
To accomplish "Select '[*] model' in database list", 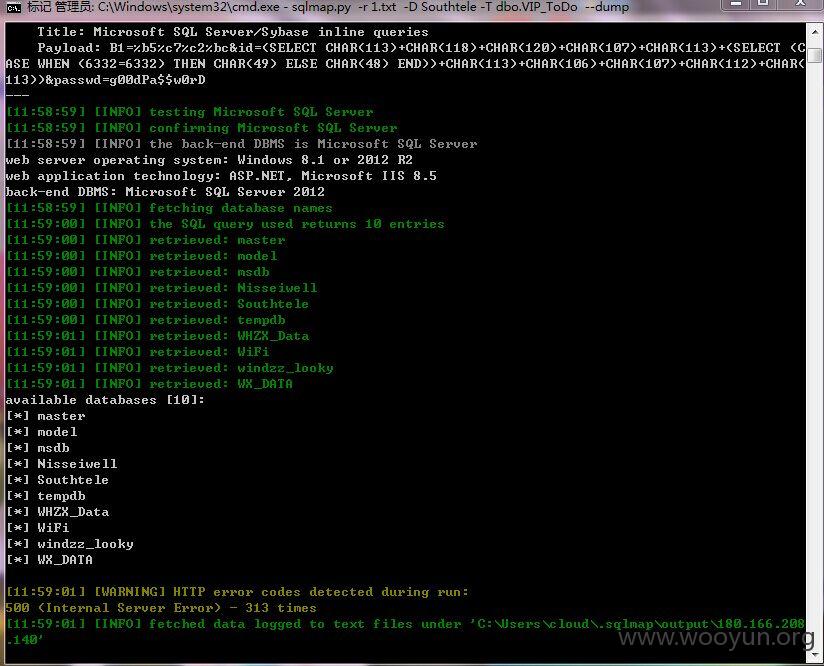I will 42,432.
